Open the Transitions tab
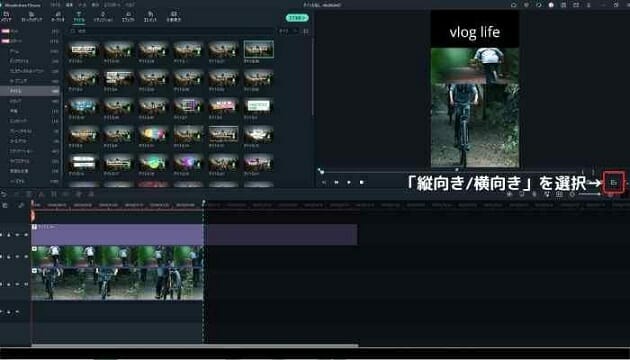Screen dimensions: 630x360 point(103,16)
